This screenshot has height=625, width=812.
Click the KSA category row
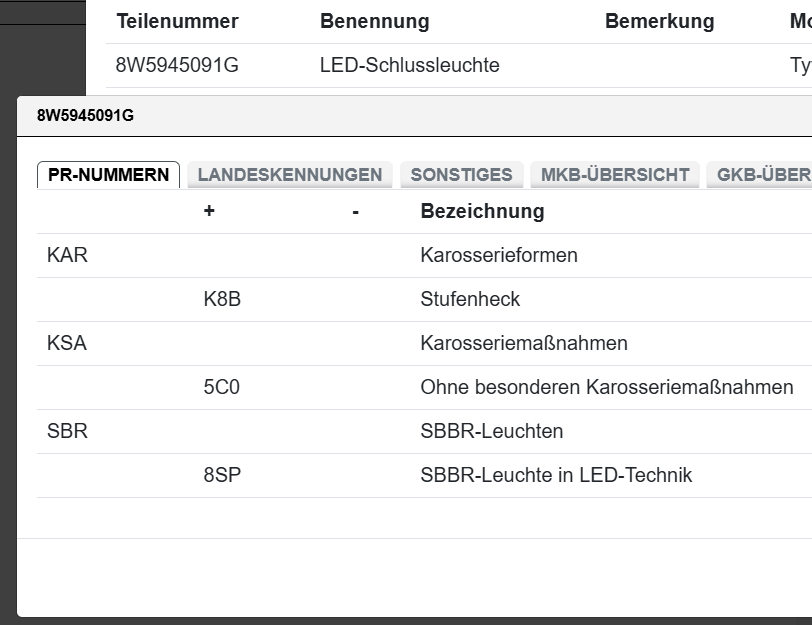coord(67,343)
